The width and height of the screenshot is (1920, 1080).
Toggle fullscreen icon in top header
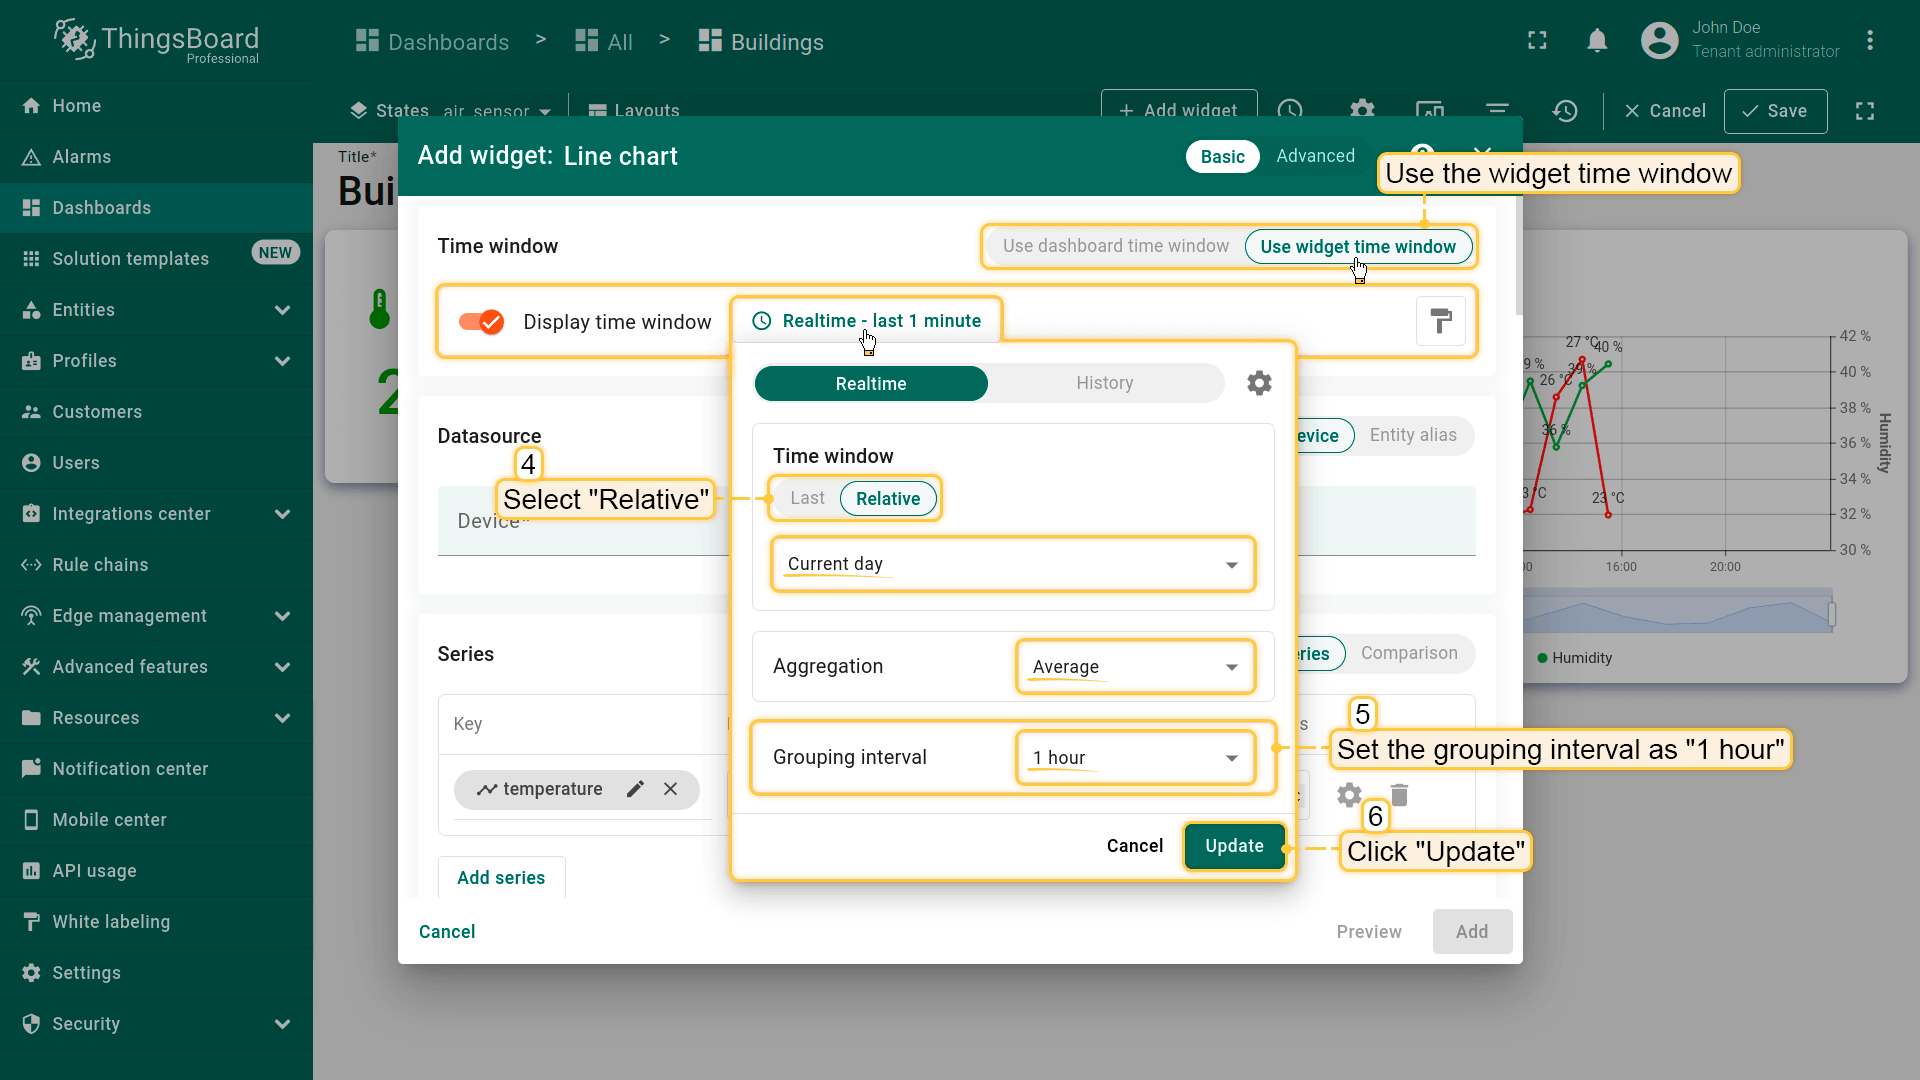click(x=1537, y=41)
